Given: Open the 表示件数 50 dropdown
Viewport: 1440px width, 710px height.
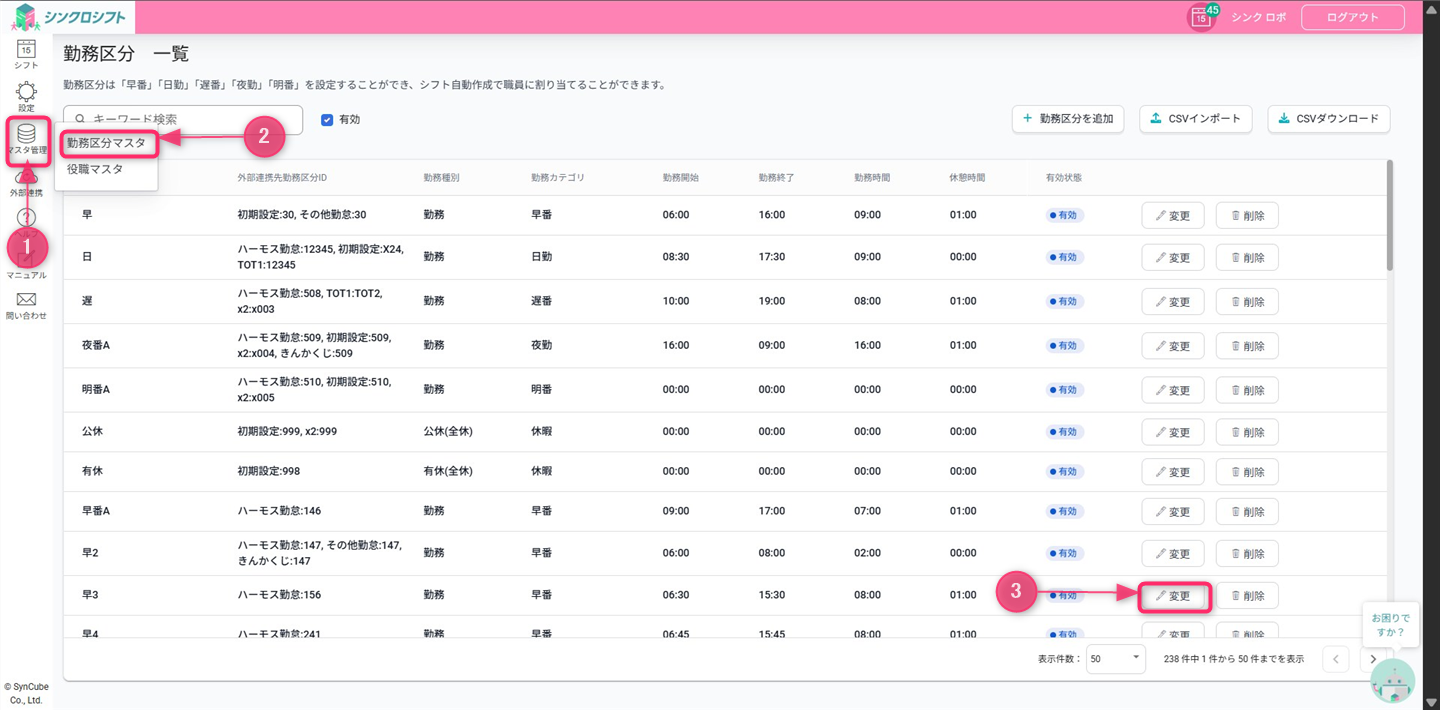Looking at the screenshot, I should coord(1115,659).
